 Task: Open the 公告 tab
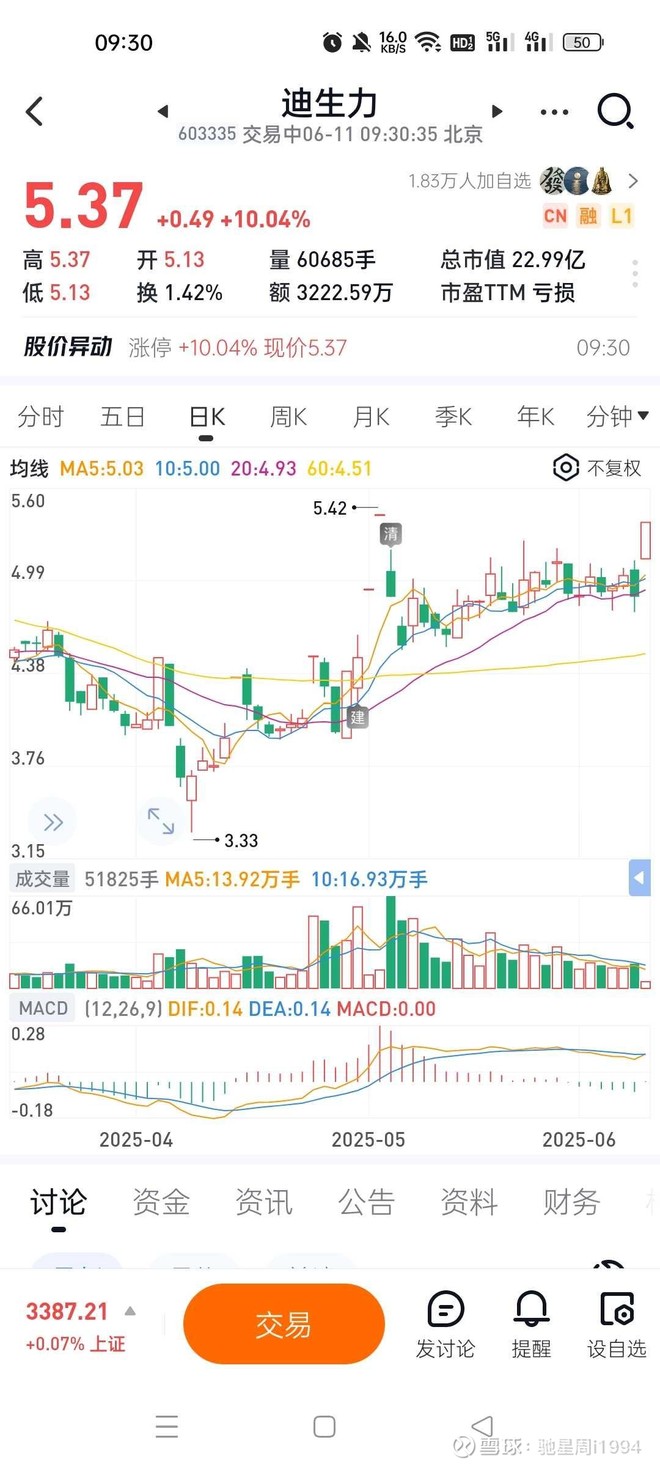point(366,1202)
